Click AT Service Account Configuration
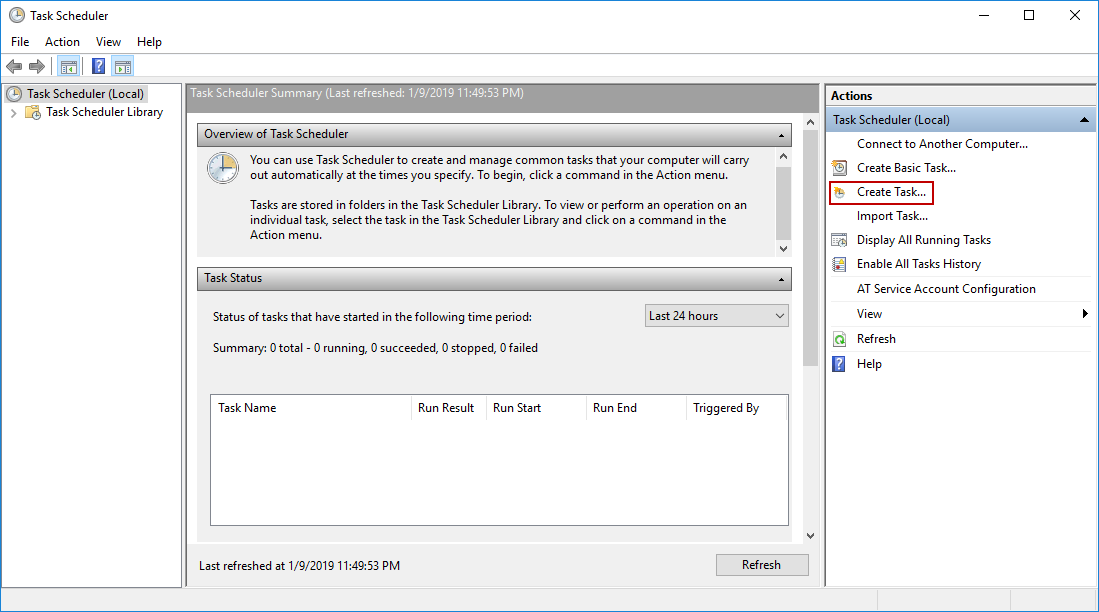The image size is (1099, 612). (946, 289)
